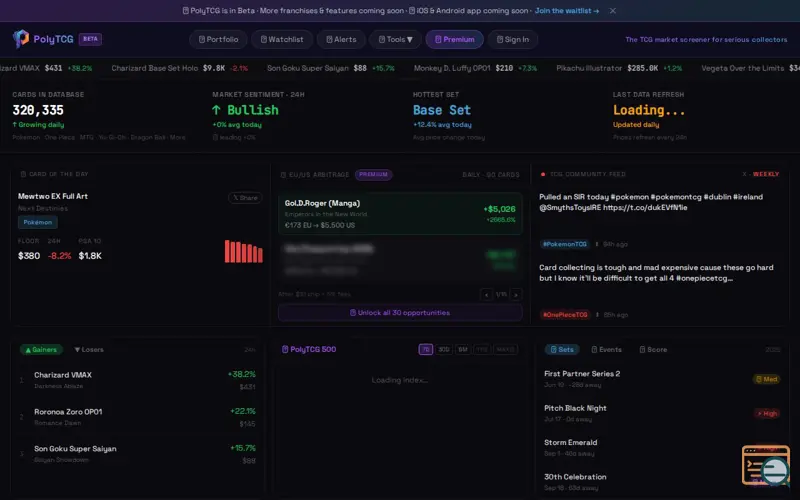Open the Premium nav button

pyautogui.click(x=454, y=39)
